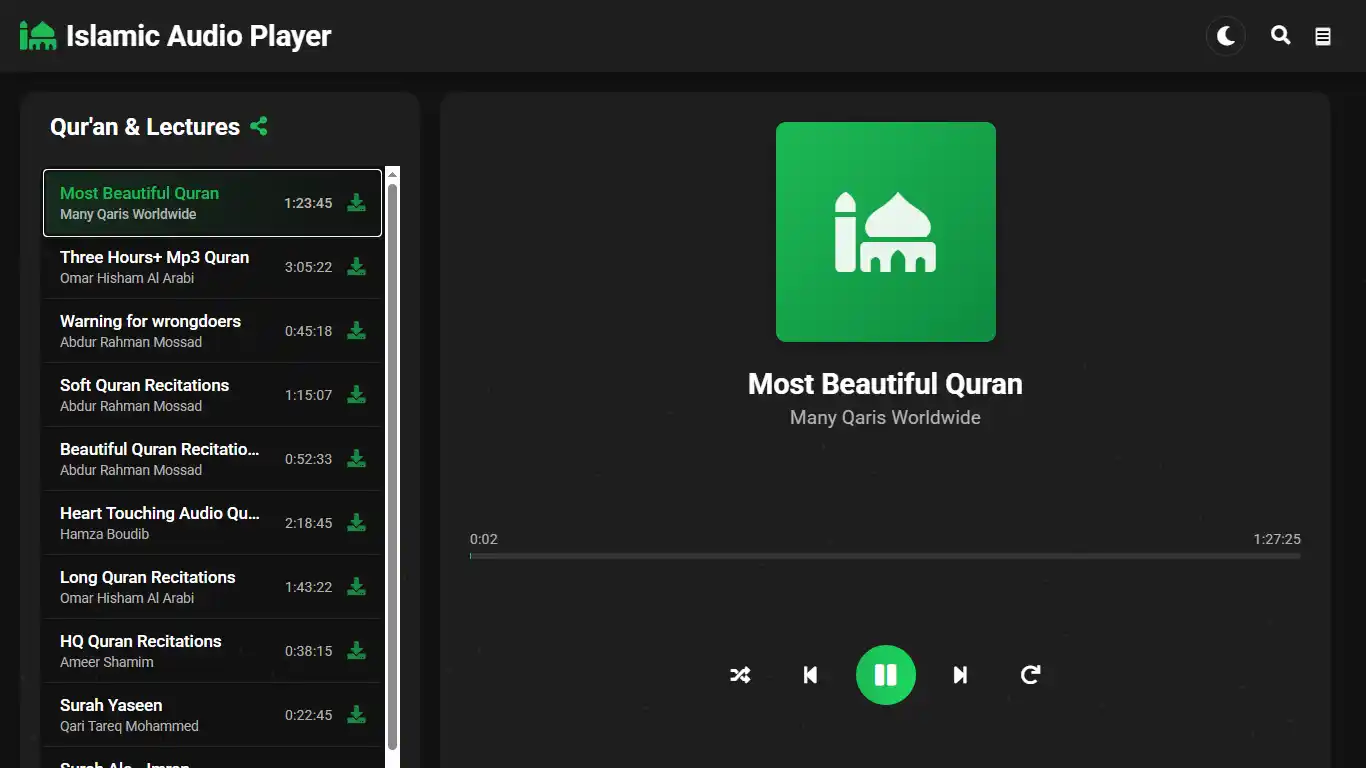Play Three Hours+ Mp3 Quran
This screenshot has width=1366, height=768.
coord(212,267)
